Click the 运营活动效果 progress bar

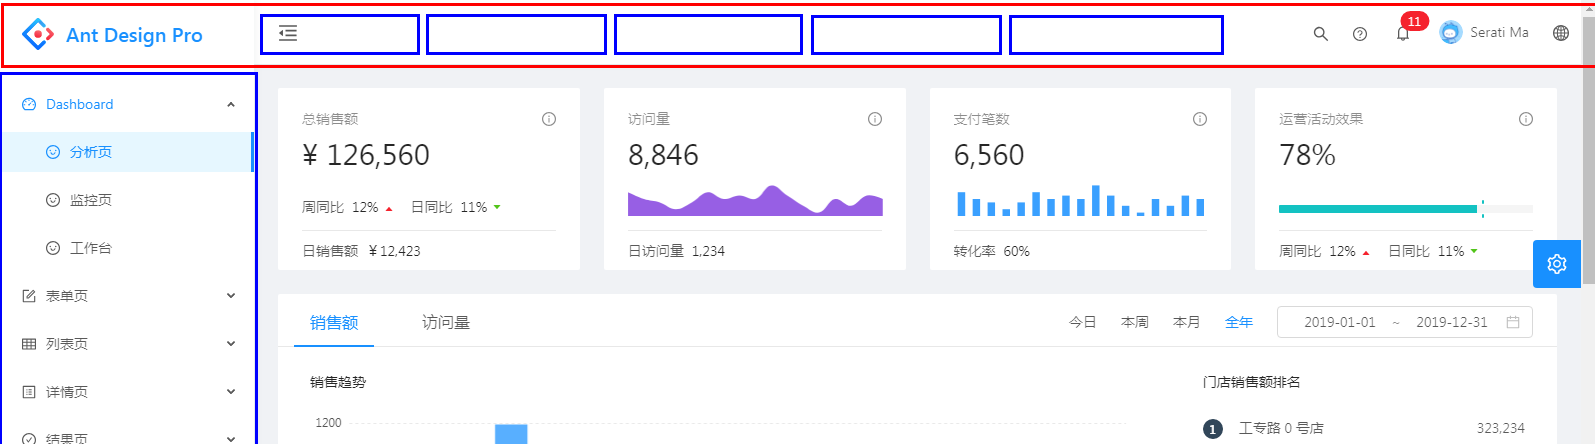1406,209
